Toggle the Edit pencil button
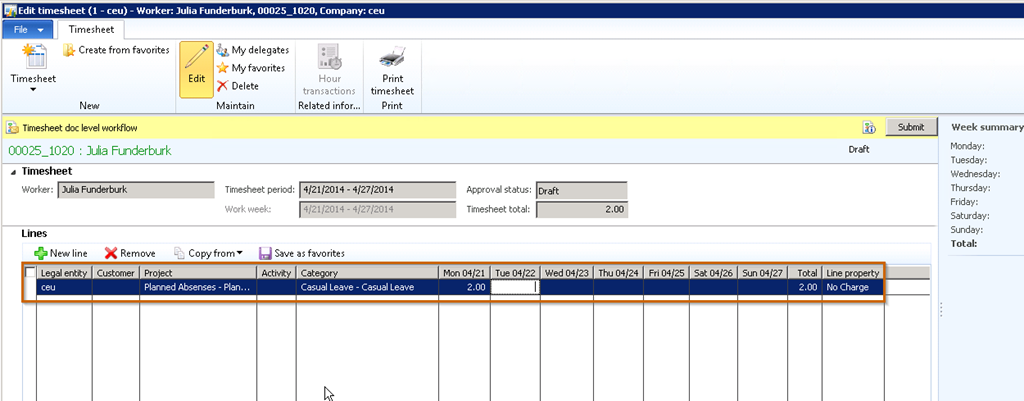Screen dimensions: 1024x401 click(196, 68)
